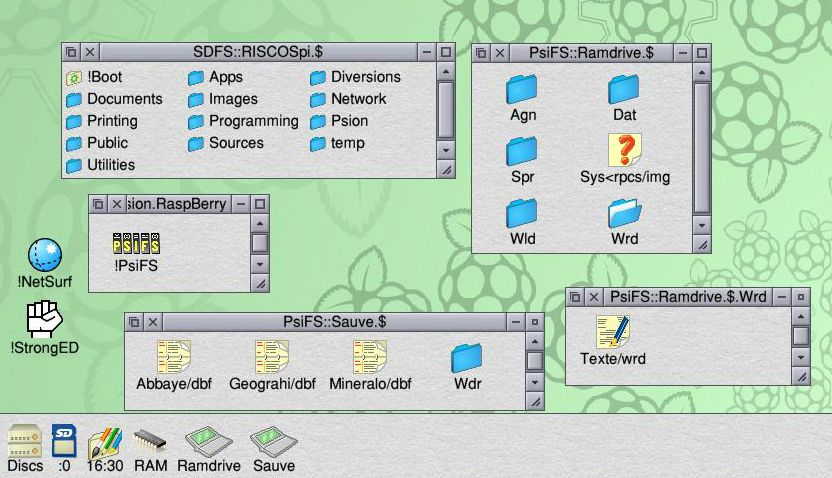
Task: Open the Mineralo/dbf database file
Action: coord(370,366)
